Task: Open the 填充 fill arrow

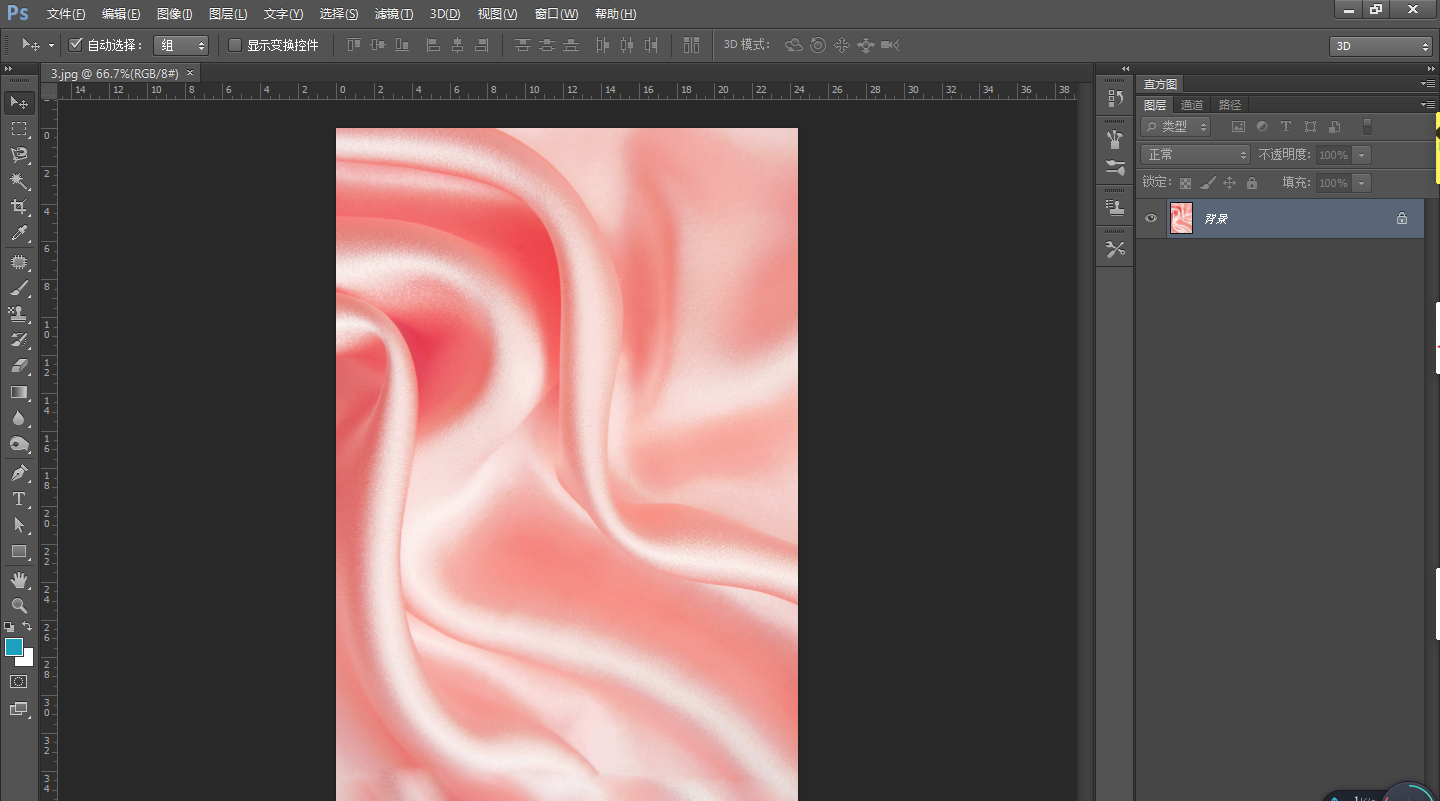Action: click(1361, 183)
